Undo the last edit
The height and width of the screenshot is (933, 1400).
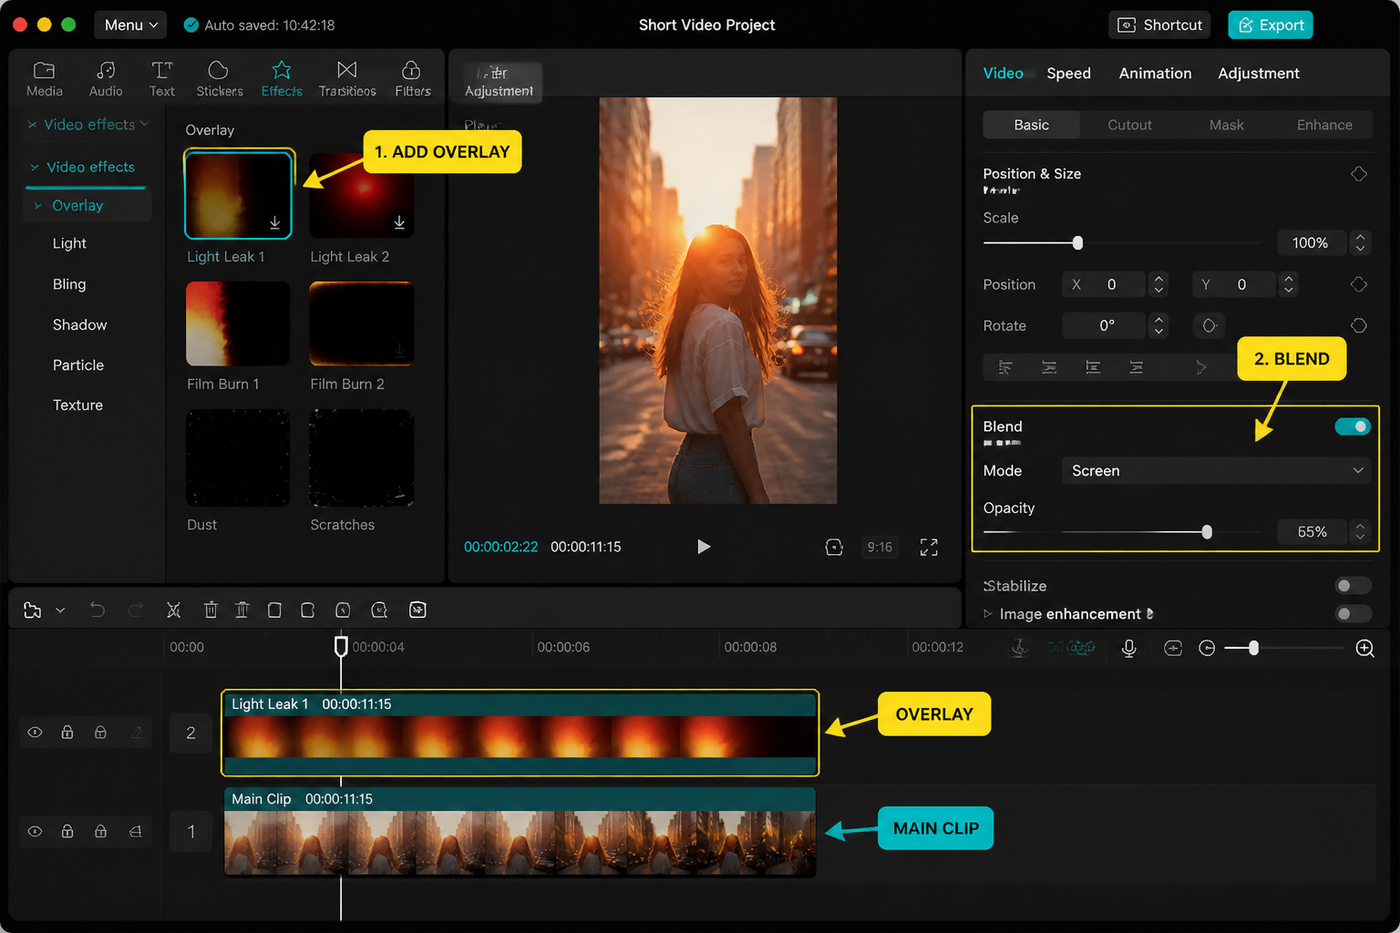97,610
